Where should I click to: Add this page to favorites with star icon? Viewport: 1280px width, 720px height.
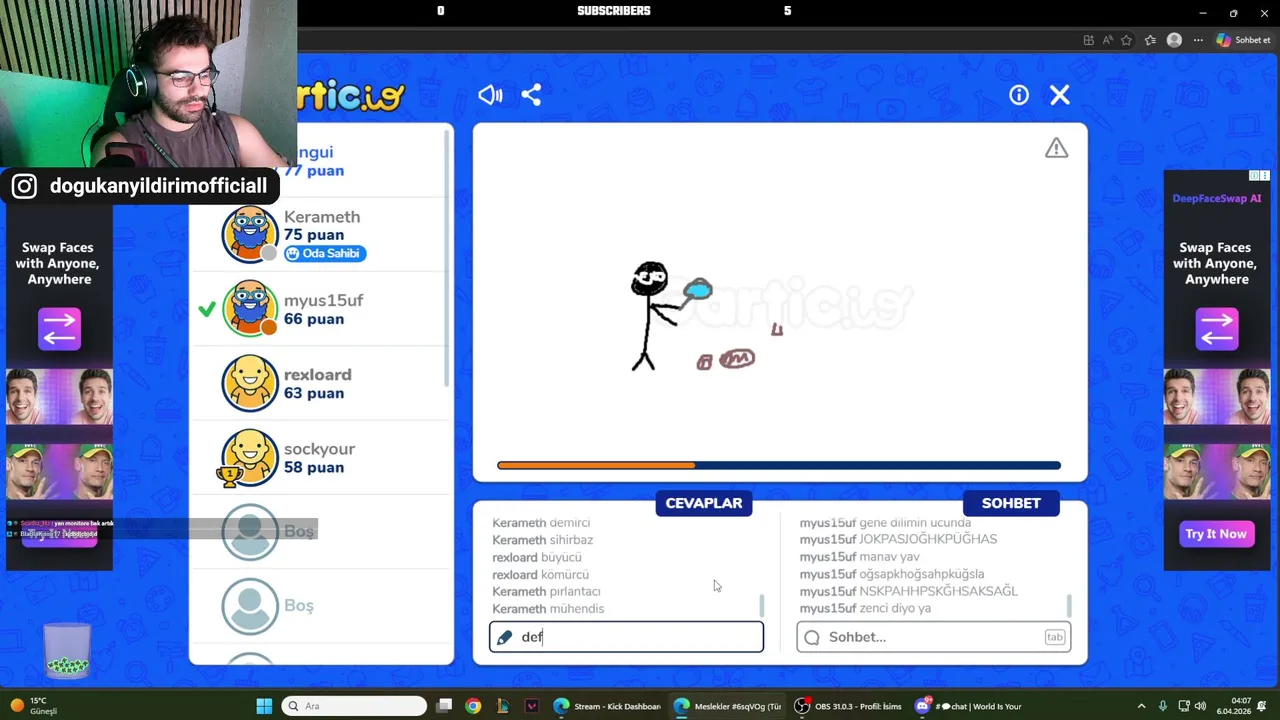pyautogui.click(x=1126, y=40)
